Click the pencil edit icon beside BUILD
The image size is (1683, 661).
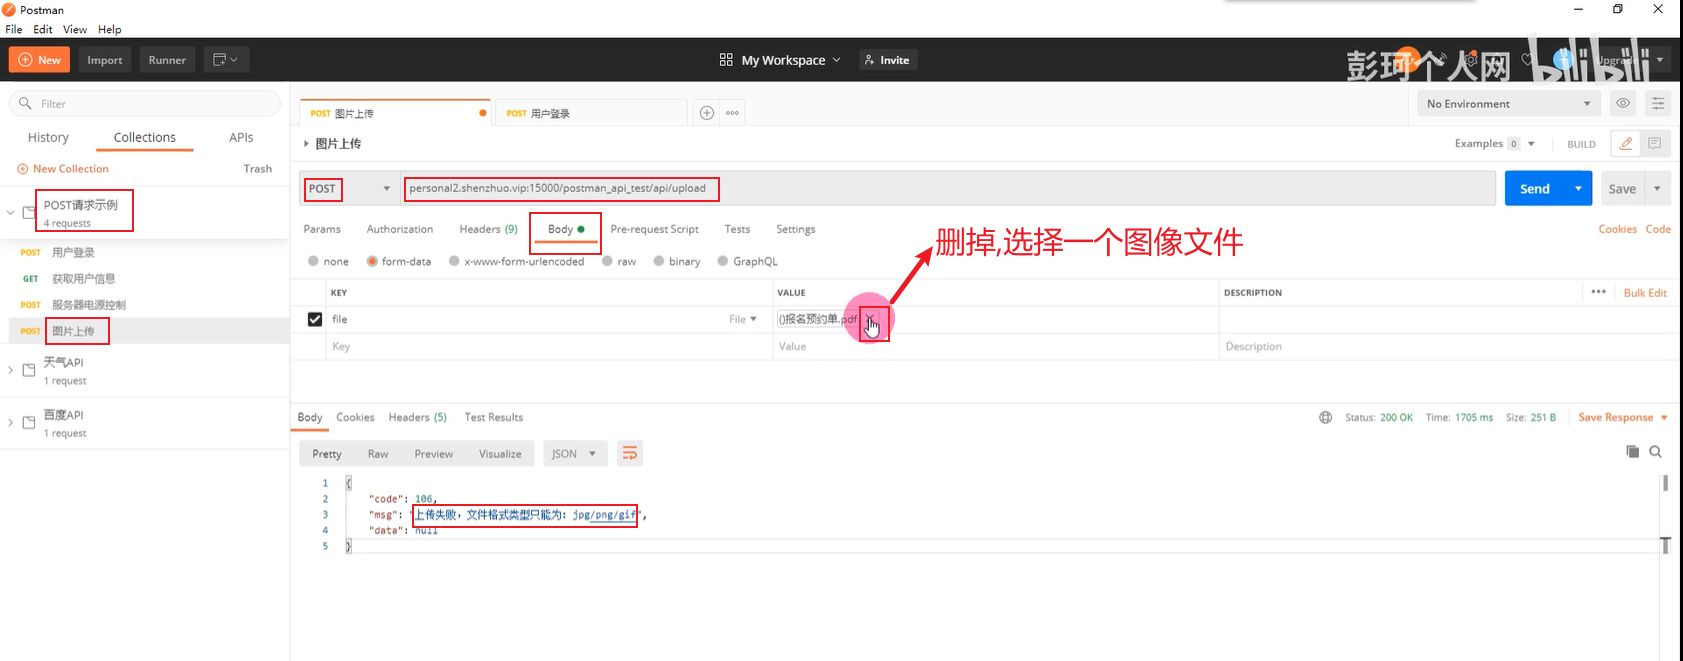pyautogui.click(x=1626, y=144)
